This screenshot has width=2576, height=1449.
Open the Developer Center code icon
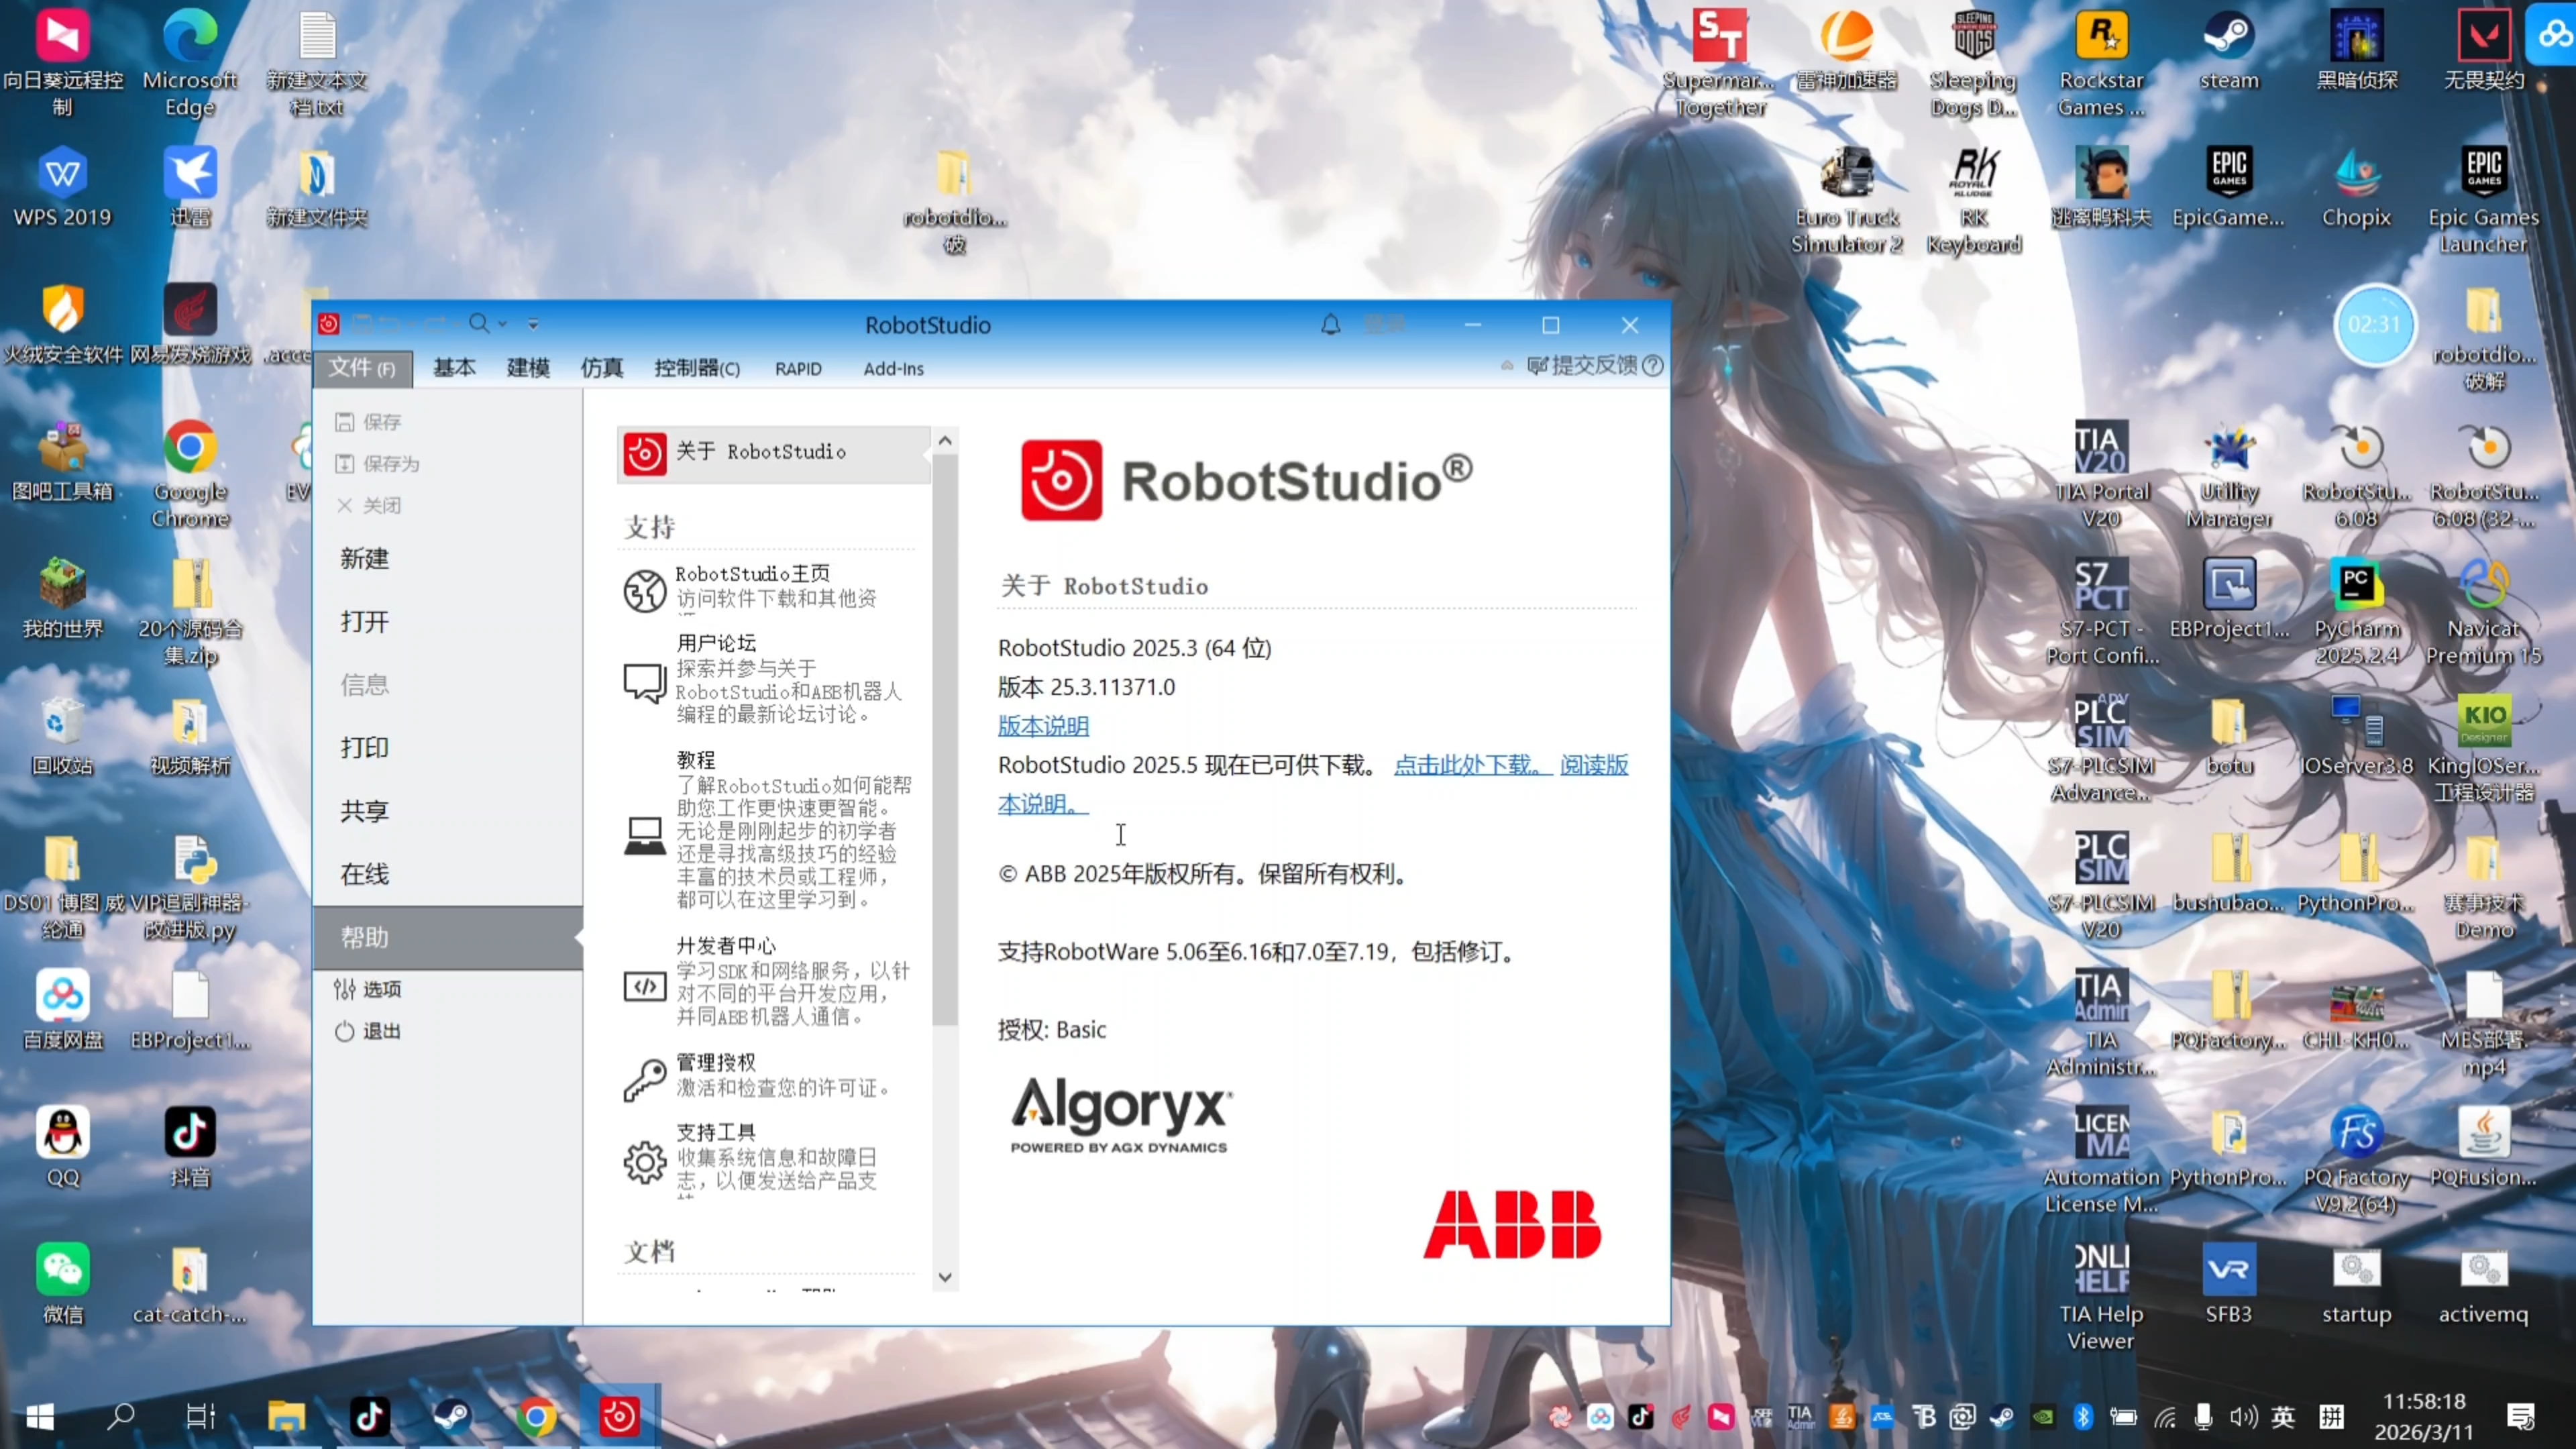coord(644,987)
